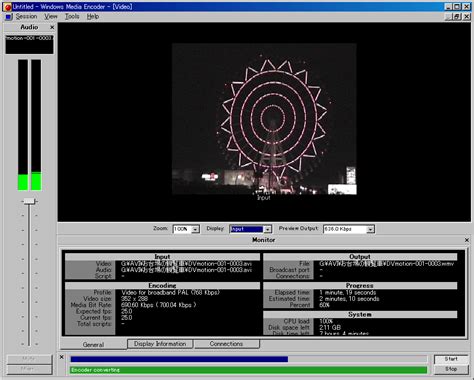Viewport: 474px width, 380px height.
Task: Click the Percent value 60%
Action: [324, 305]
